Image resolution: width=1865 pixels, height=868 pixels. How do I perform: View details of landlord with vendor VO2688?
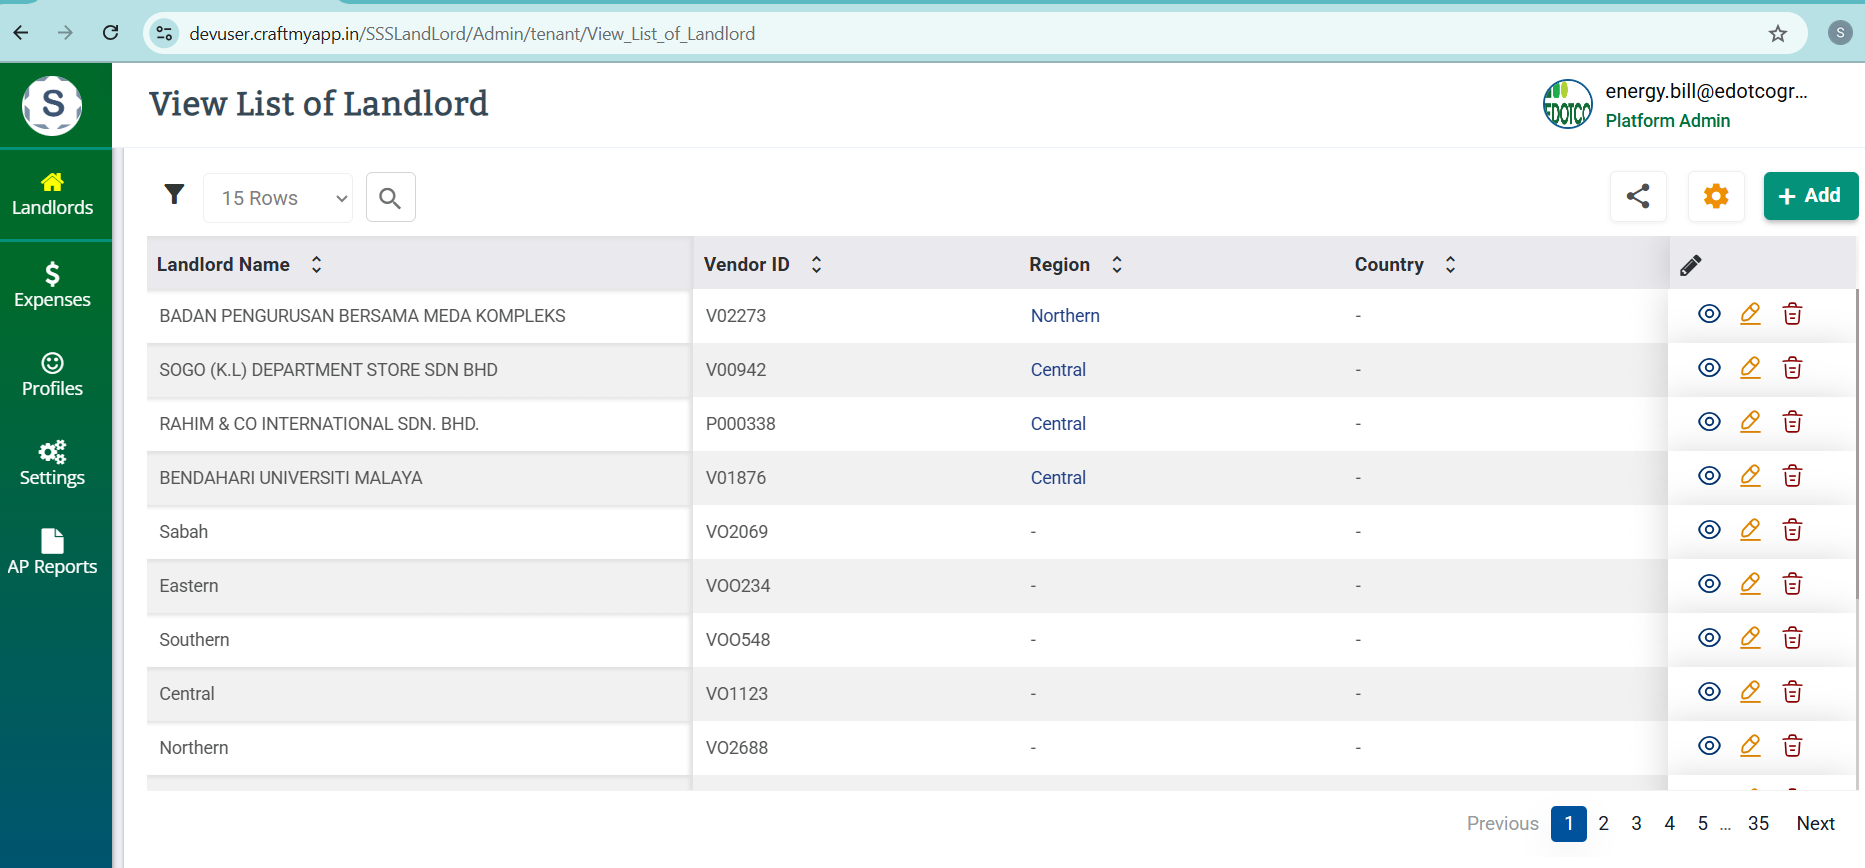[1710, 746]
